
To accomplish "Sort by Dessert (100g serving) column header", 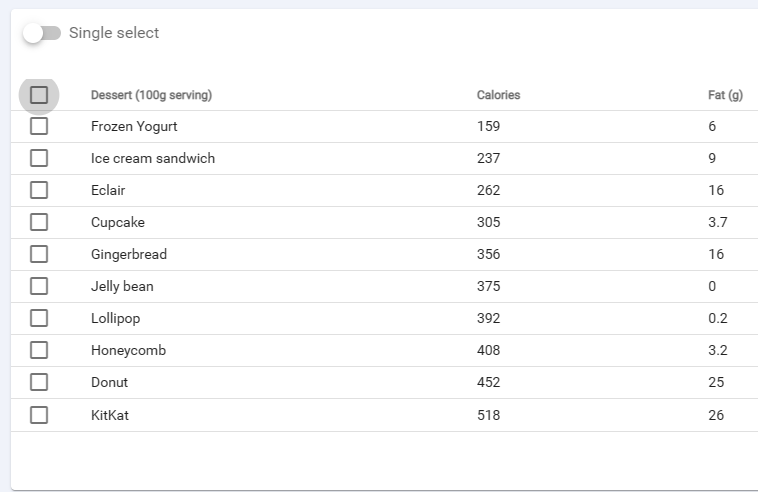I will tap(151, 95).
